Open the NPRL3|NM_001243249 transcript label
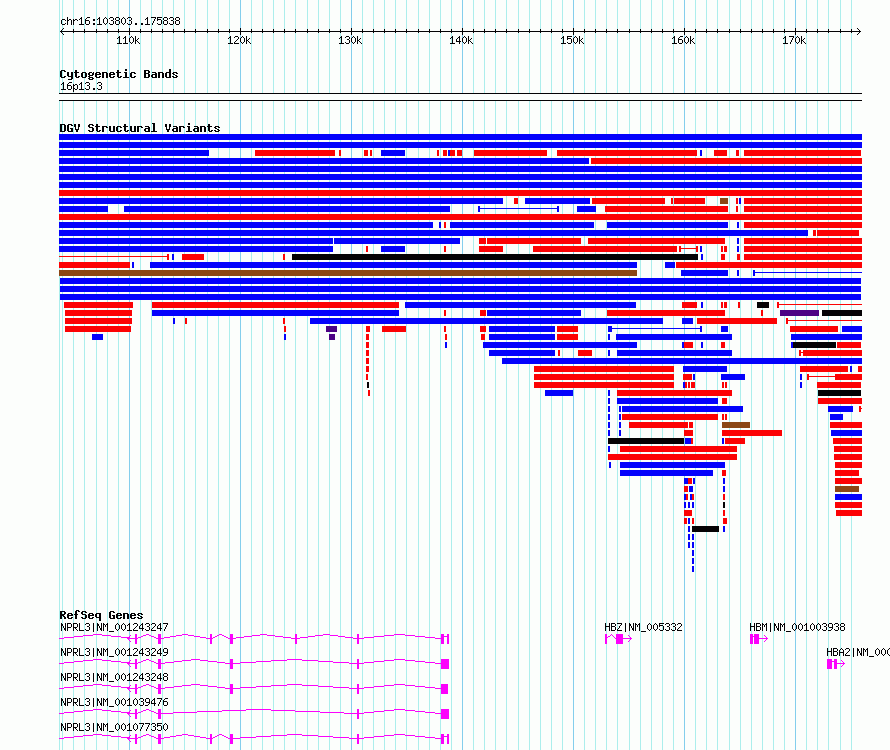This screenshot has width=890, height=750. [x=114, y=652]
